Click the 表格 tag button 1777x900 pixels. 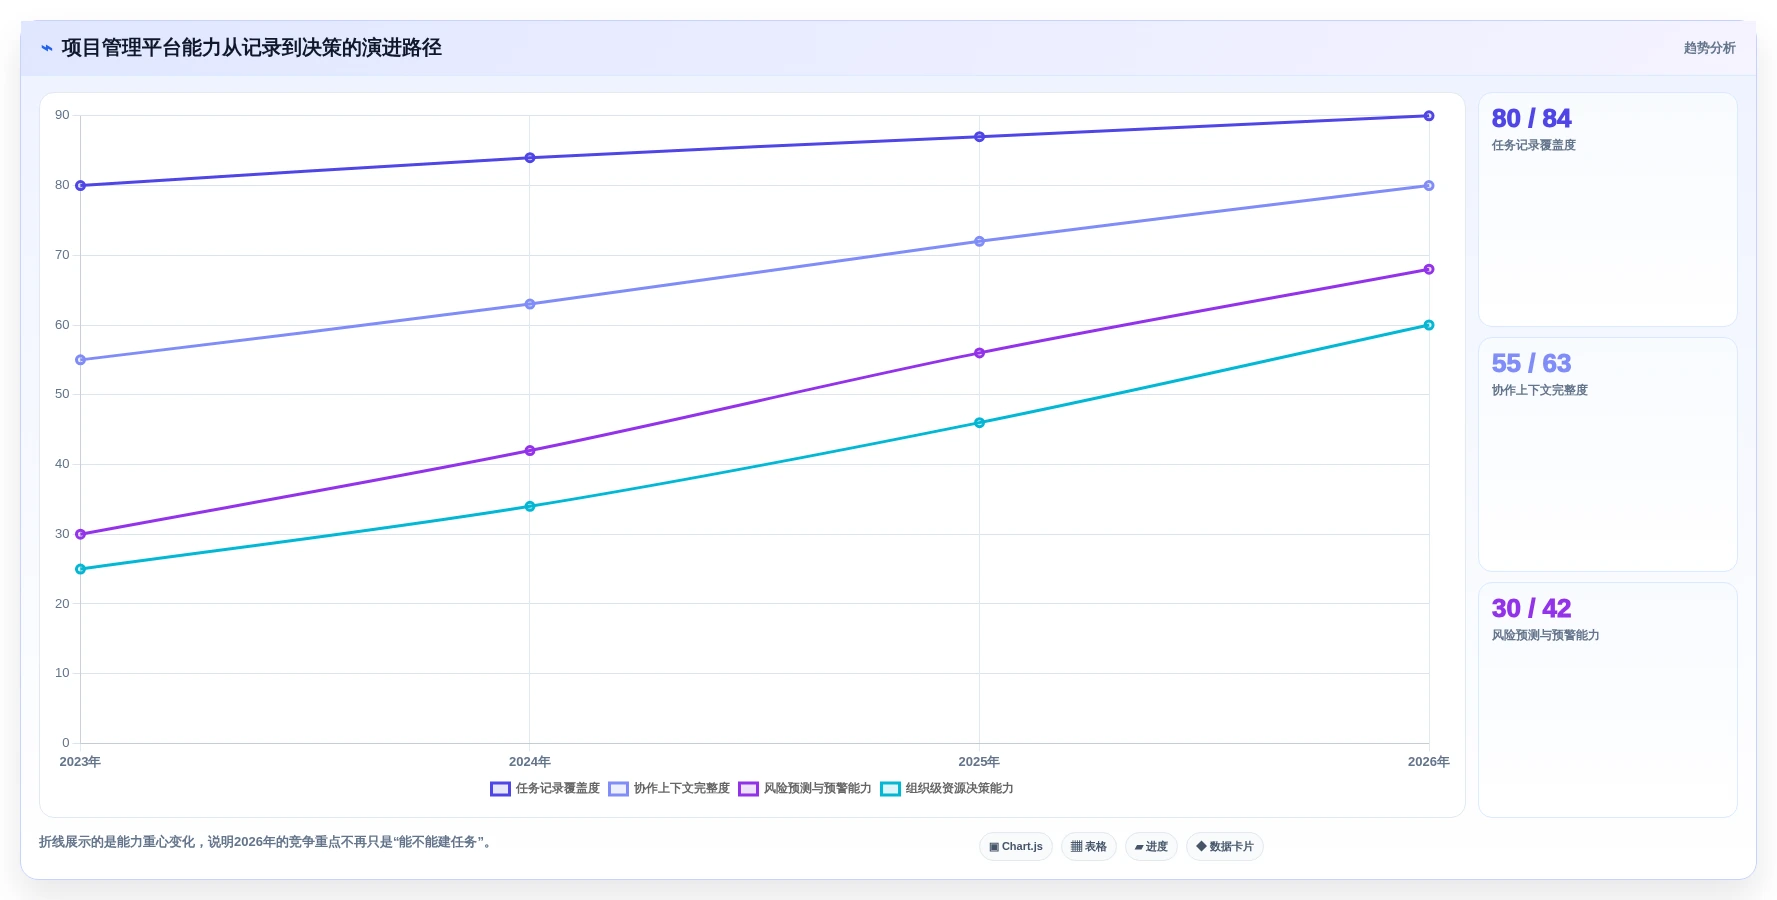pos(1089,847)
